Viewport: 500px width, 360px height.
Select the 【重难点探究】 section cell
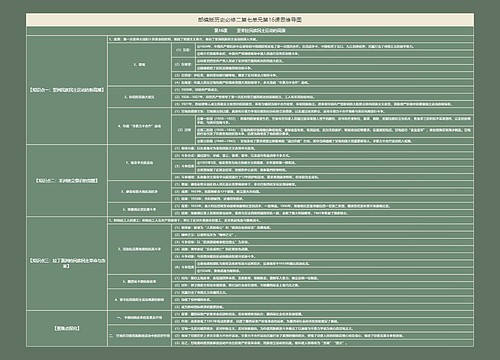coord(67,328)
